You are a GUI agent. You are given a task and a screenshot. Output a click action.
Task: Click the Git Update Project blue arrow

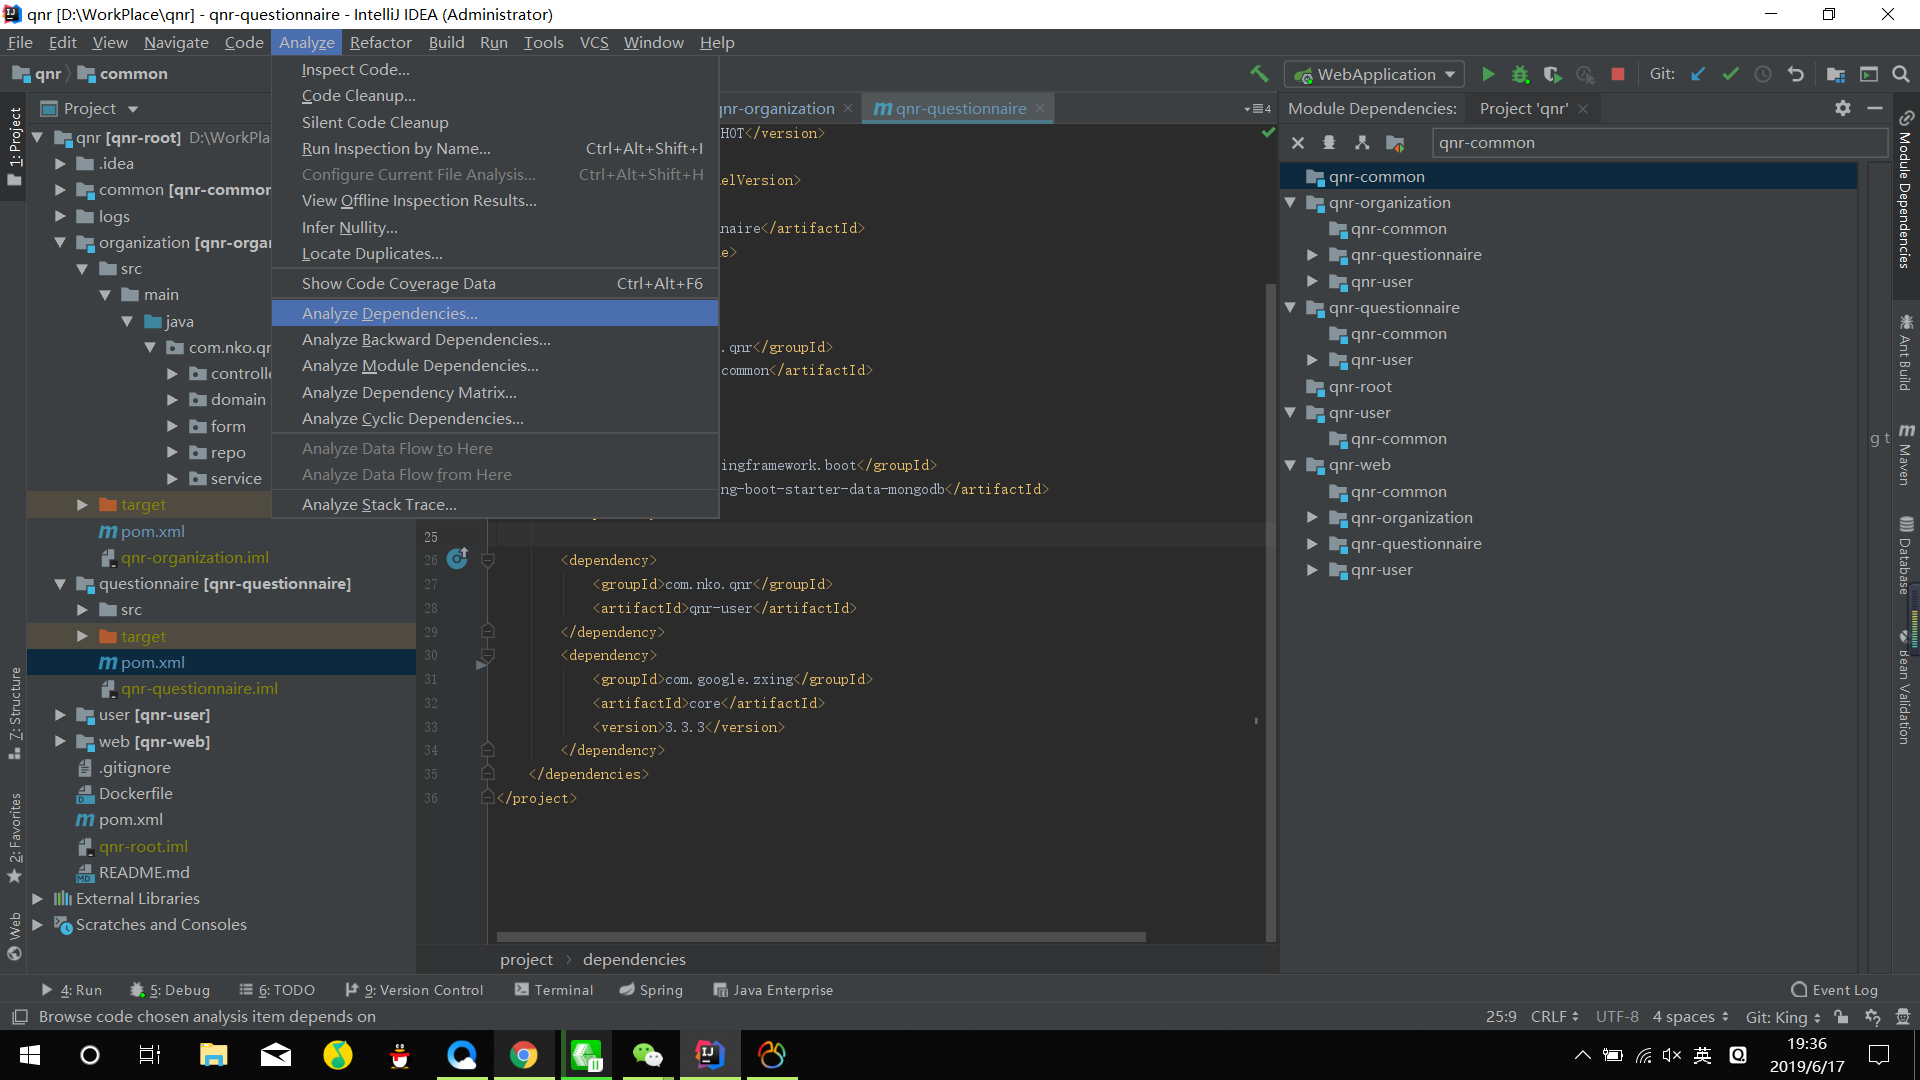1698,74
